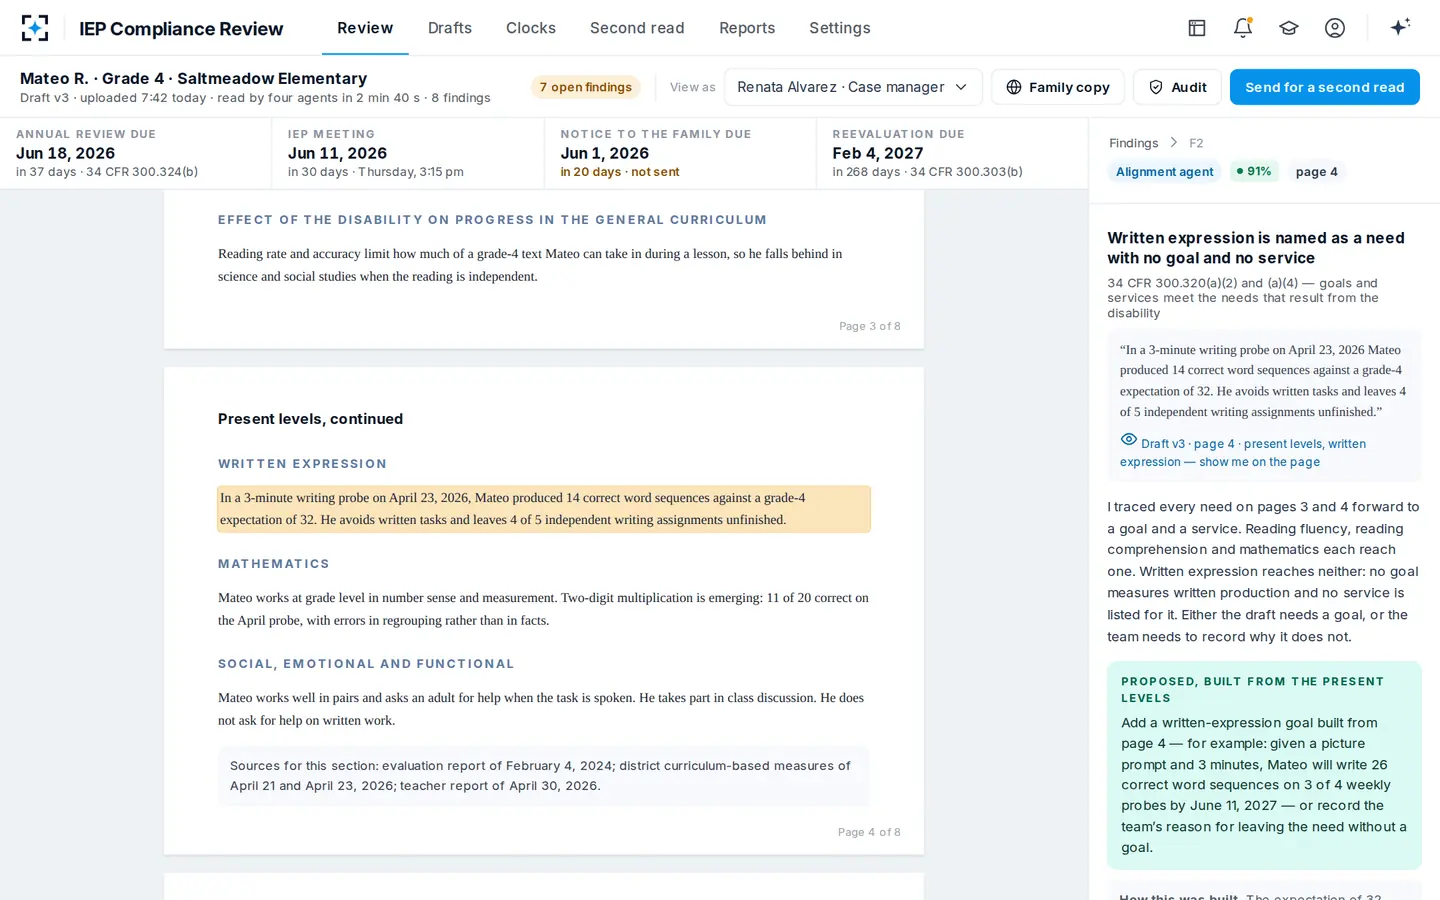The height and width of the screenshot is (900, 1440).
Task: Switch to the Review tab
Action: pos(365,28)
